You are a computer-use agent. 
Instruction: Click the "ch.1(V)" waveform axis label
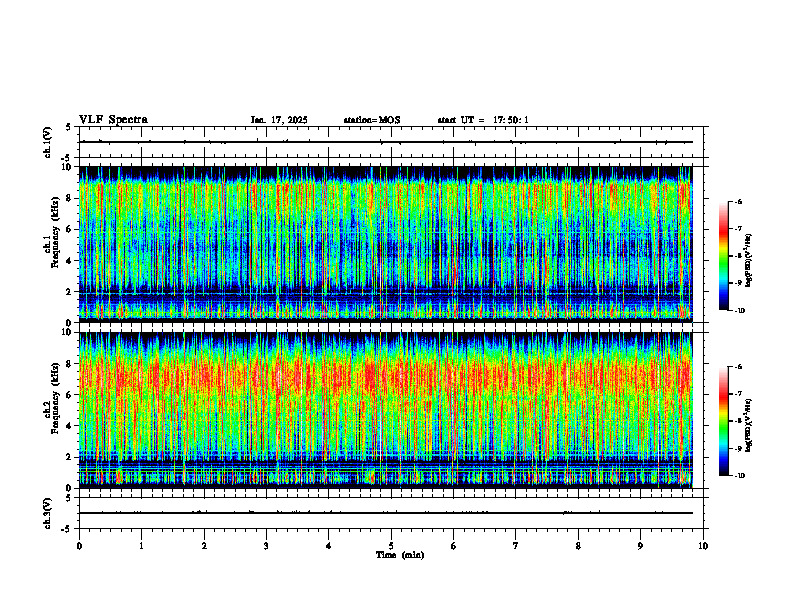(x=47, y=142)
